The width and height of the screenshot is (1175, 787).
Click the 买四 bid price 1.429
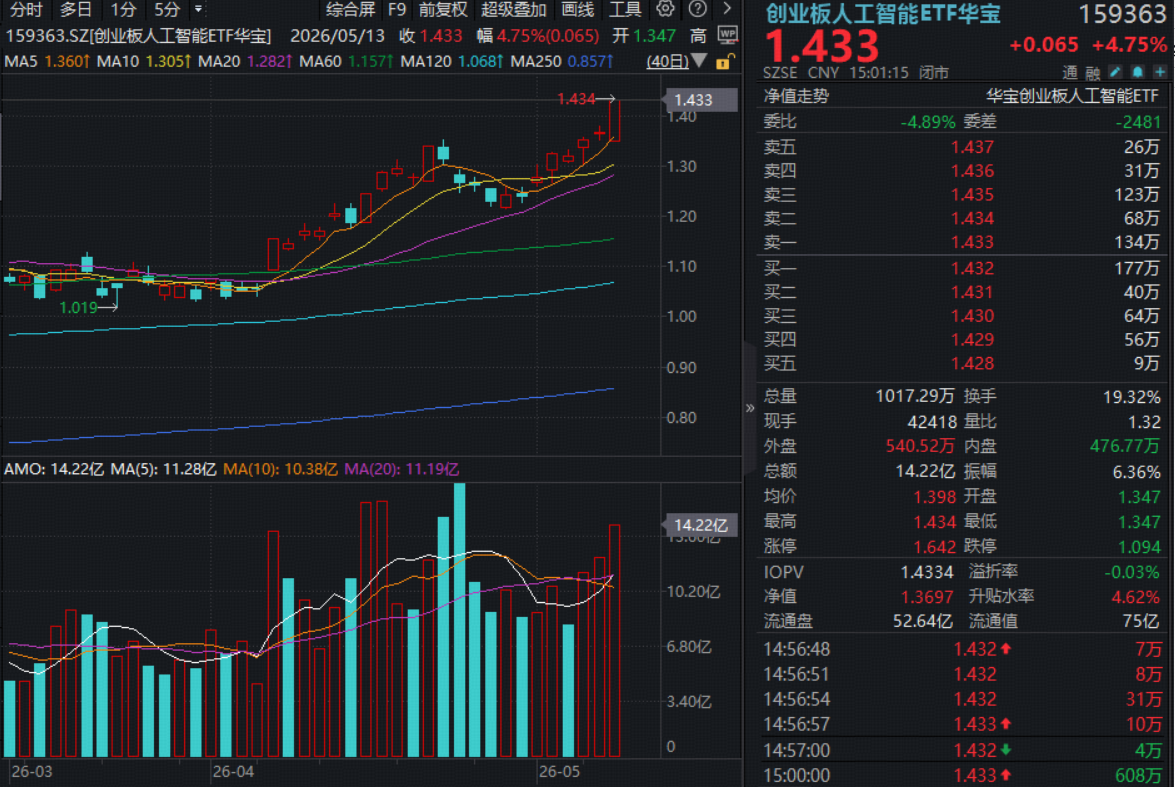[972, 340]
